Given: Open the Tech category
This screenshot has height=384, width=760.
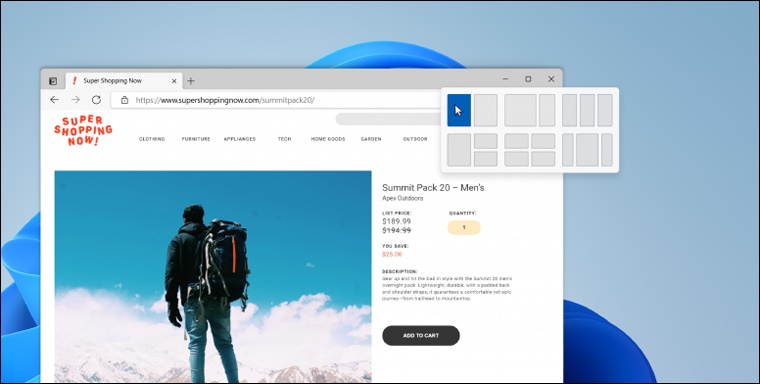Looking at the screenshot, I should 285,139.
